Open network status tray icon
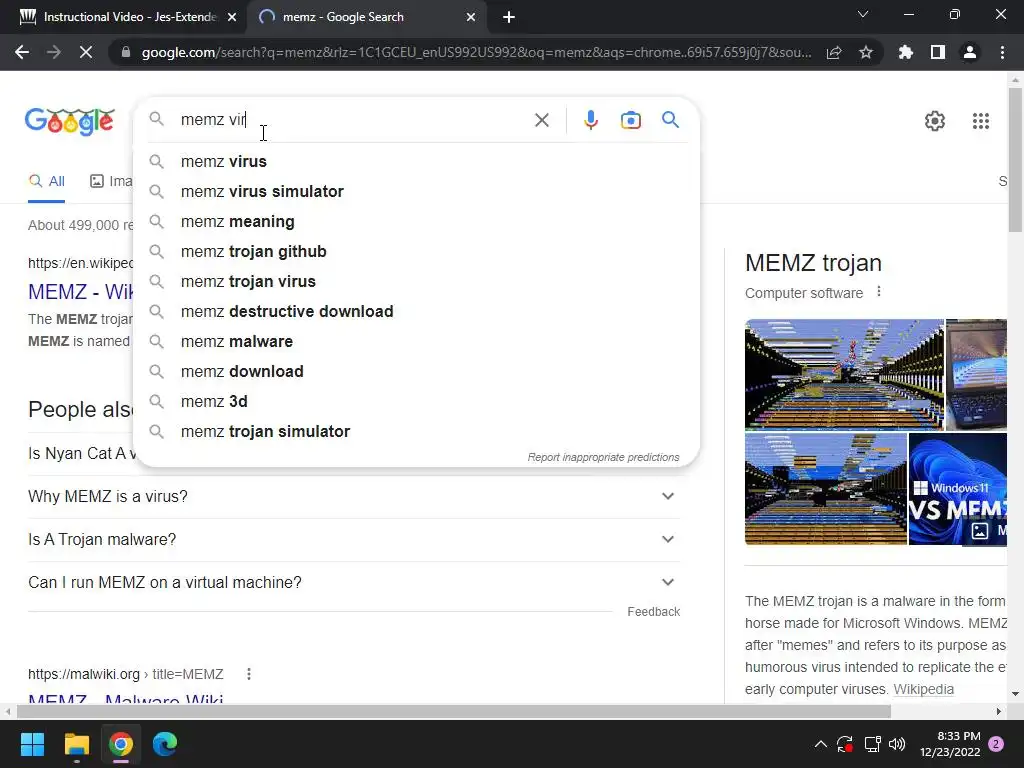 click(x=872, y=744)
